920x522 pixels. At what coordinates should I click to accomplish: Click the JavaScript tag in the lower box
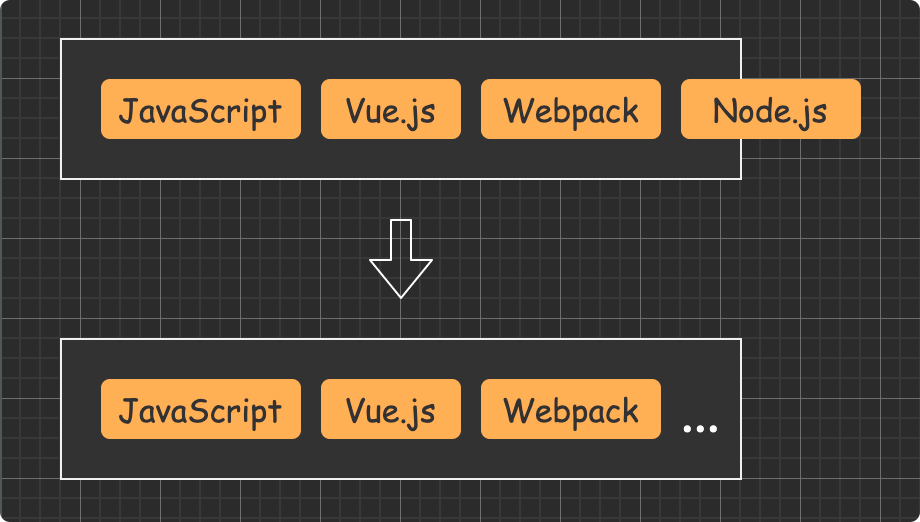tap(200, 409)
